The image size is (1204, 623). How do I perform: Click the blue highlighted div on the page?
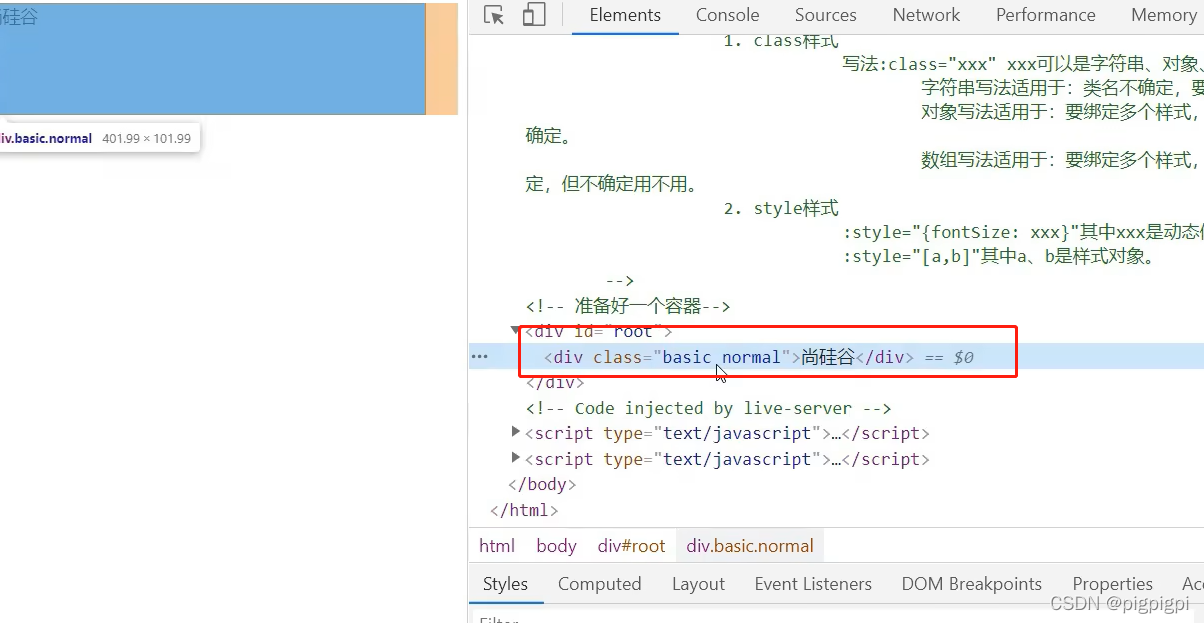pos(212,59)
